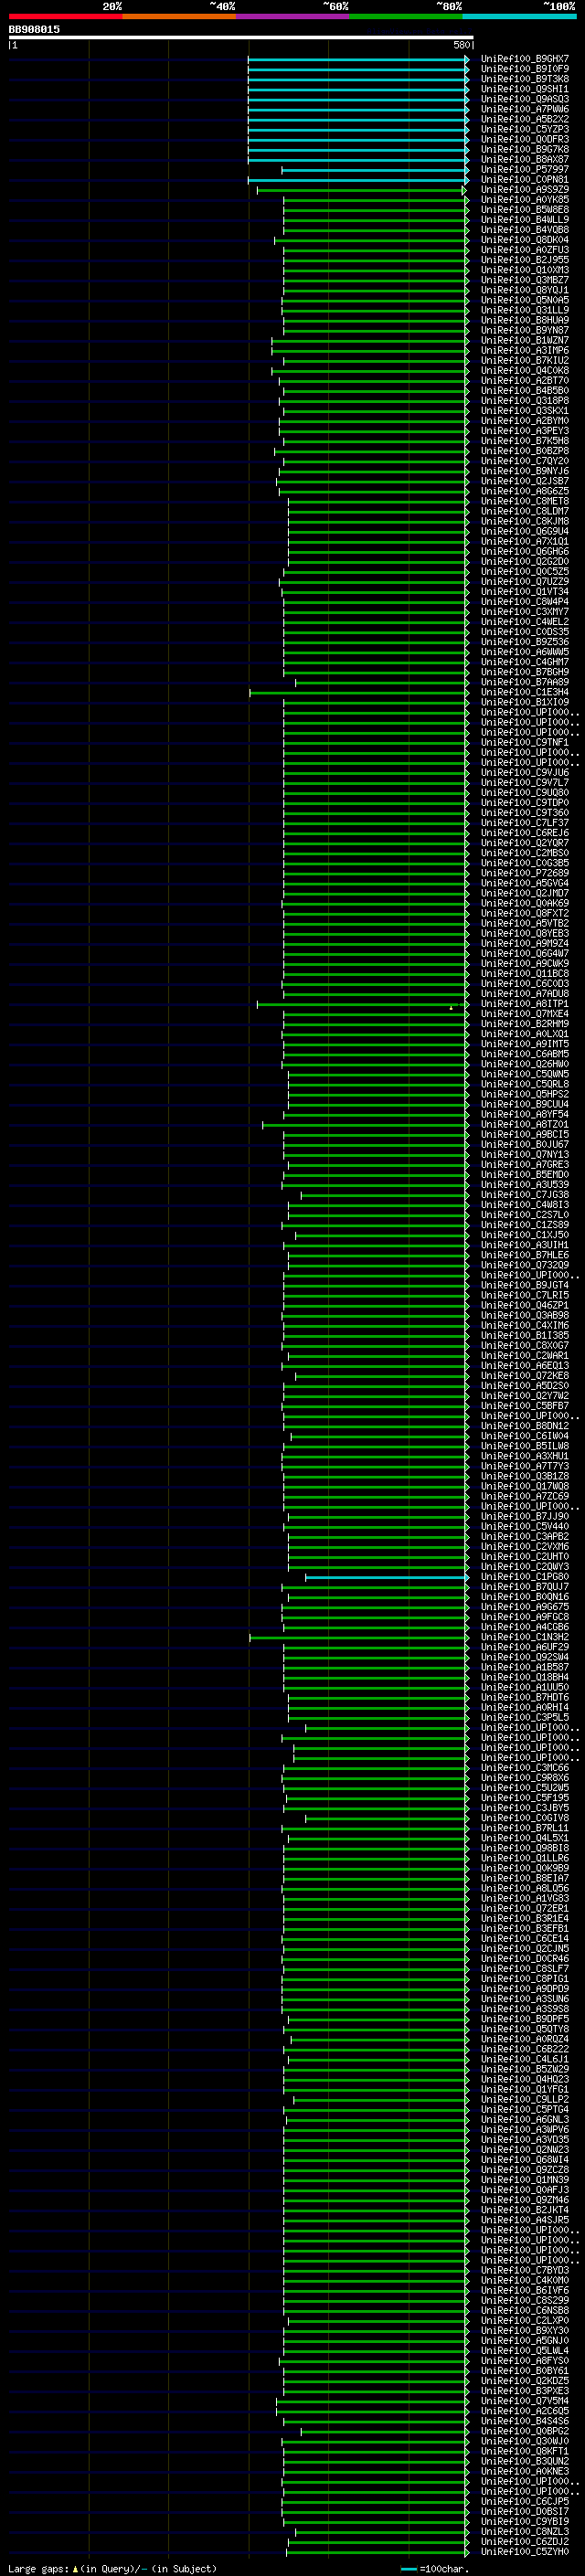Open hit UniRef100_P57997
585x2576 pixels.
tap(525, 170)
